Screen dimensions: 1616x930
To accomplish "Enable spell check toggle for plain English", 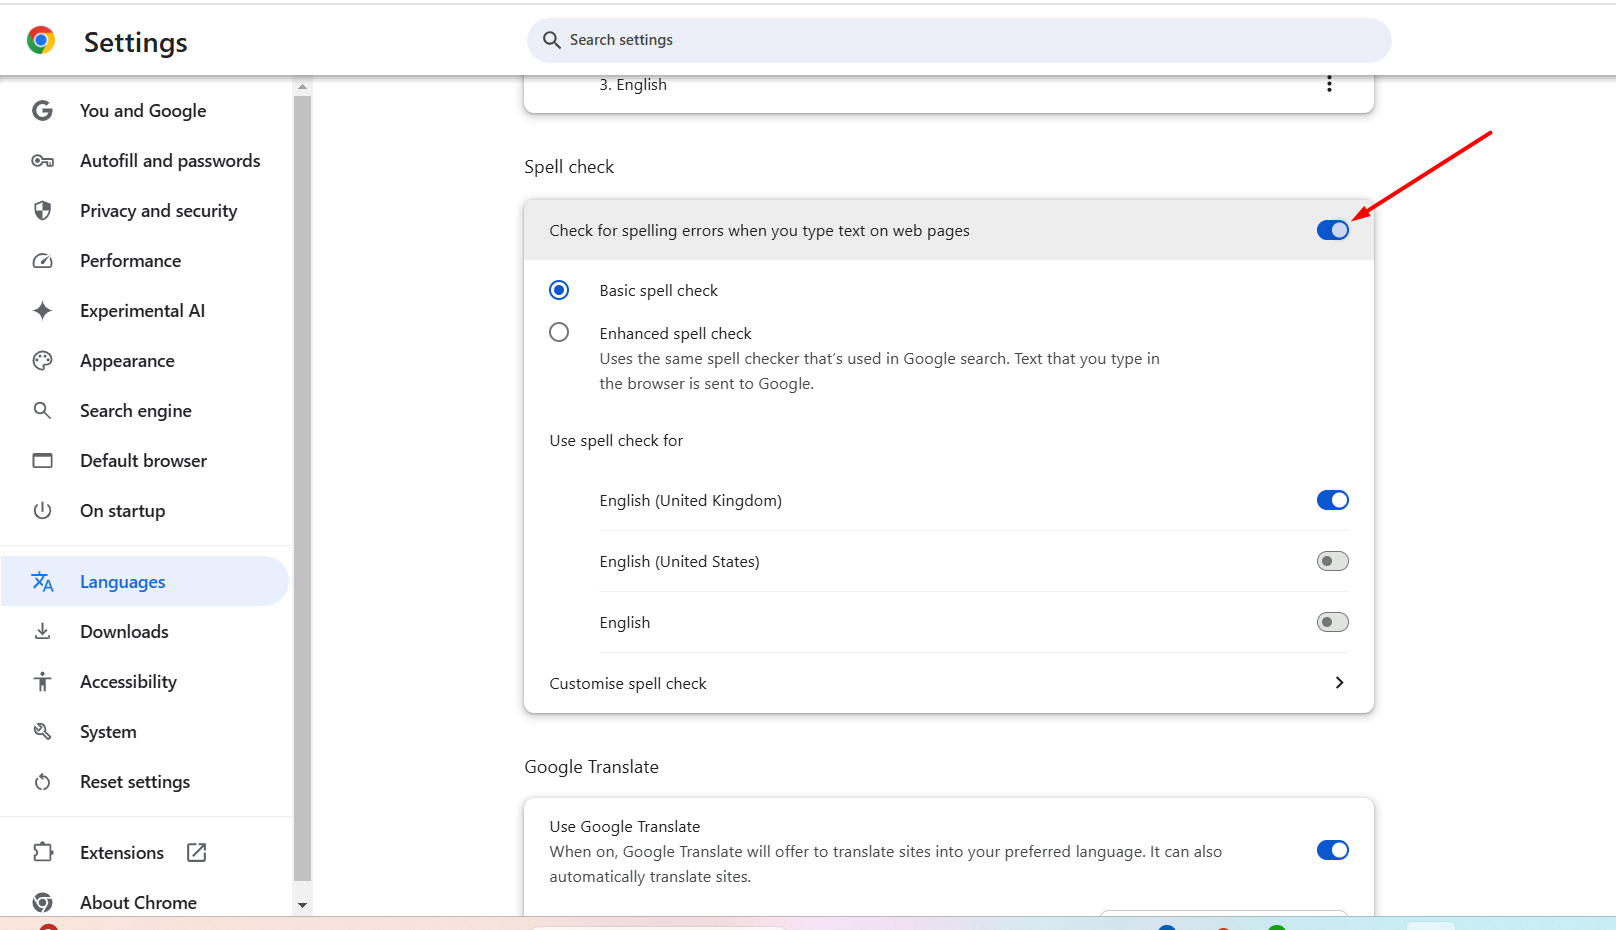I will click(x=1332, y=622).
